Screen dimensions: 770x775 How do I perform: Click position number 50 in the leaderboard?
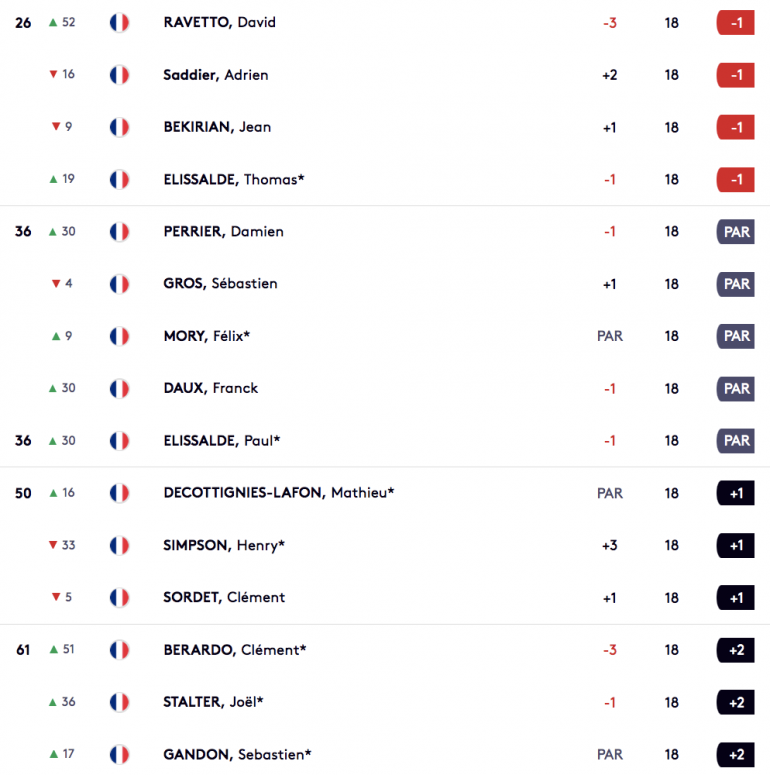(x=23, y=493)
